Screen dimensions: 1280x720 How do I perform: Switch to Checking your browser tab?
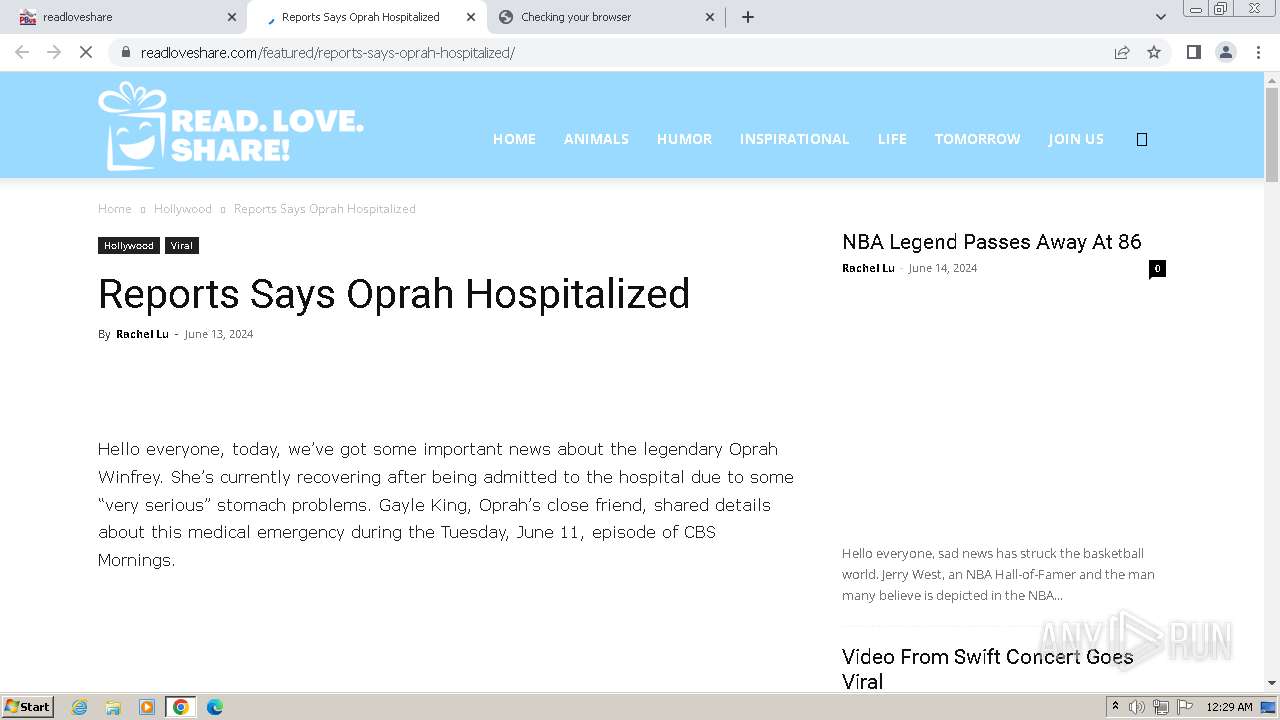click(x=605, y=17)
